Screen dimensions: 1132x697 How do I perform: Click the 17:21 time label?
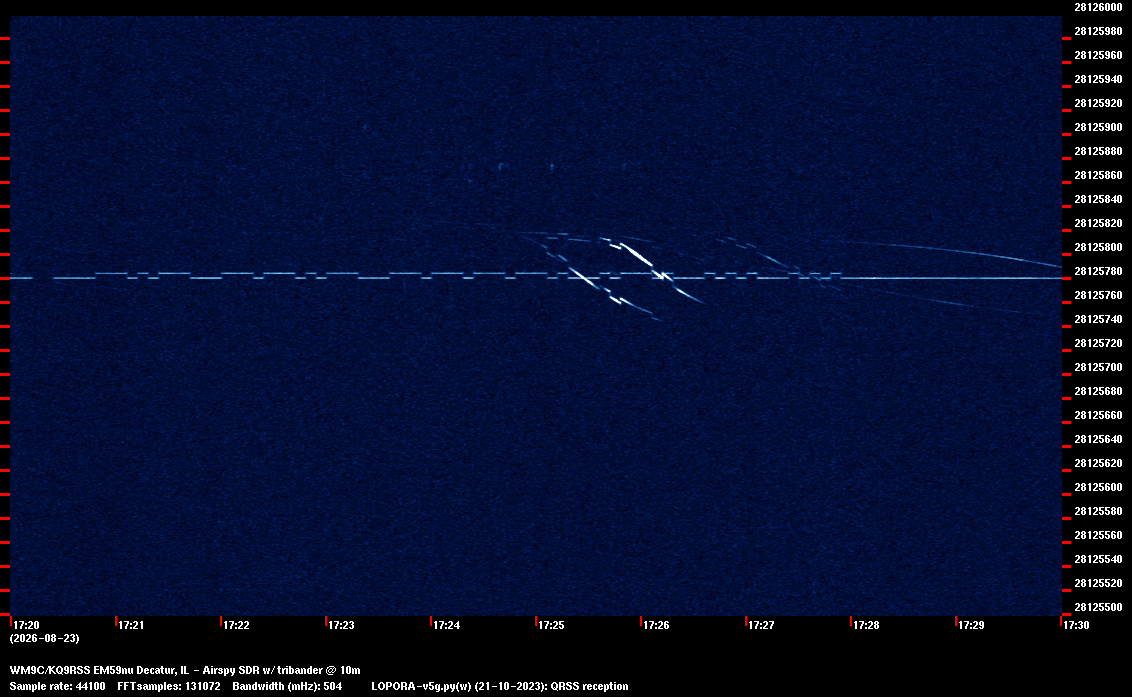tap(131, 625)
